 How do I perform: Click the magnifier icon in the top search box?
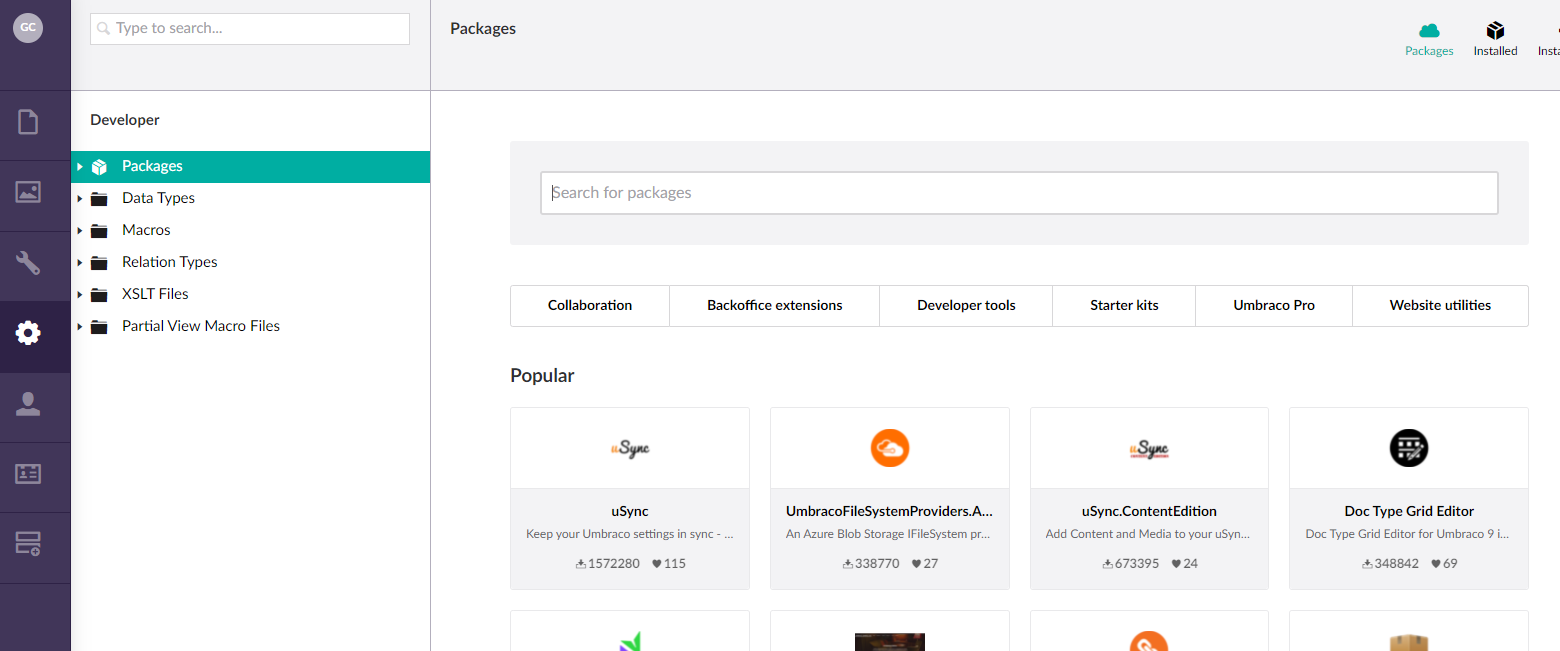click(104, 29)
